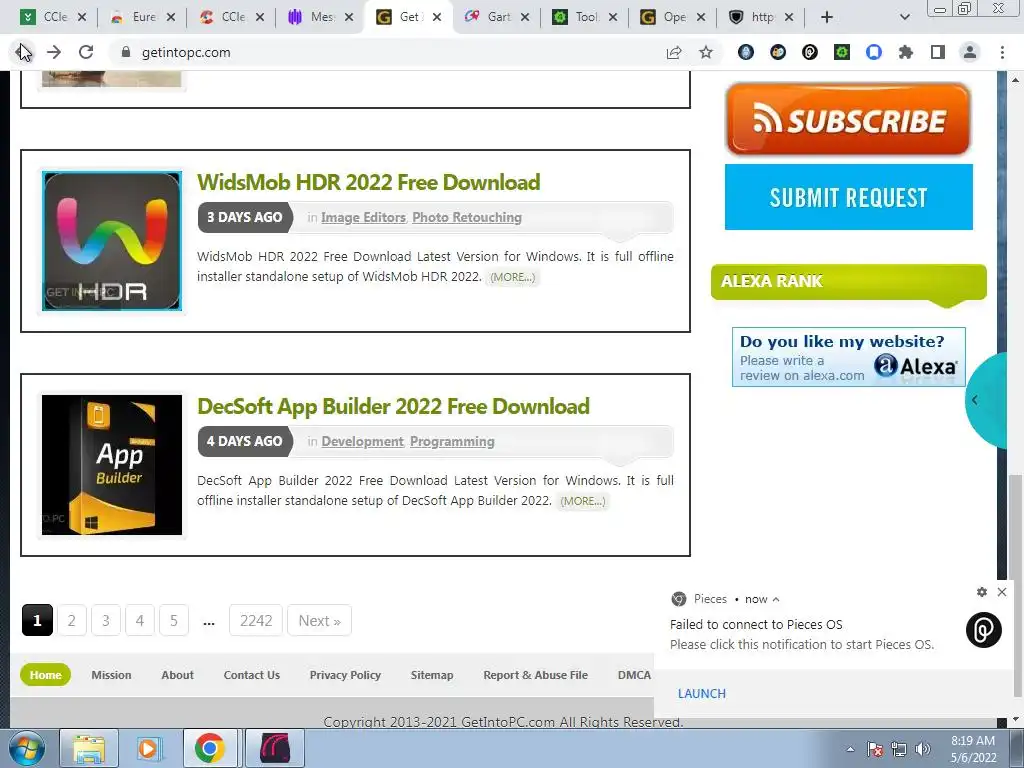Open the Chrome profile avatar
This screenshot has width=1024, height=768.
(970, 52)
